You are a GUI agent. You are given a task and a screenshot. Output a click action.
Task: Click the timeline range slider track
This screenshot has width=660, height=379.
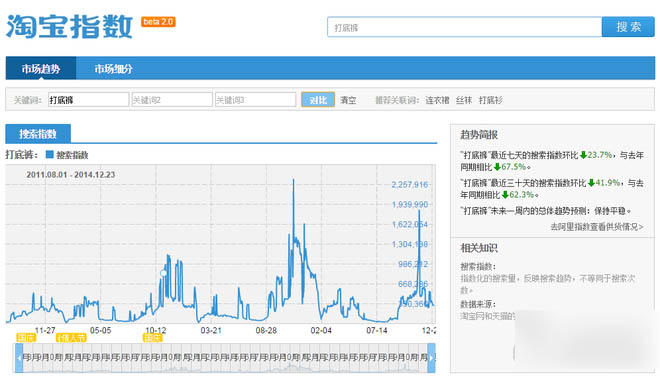tap(225, 358)
